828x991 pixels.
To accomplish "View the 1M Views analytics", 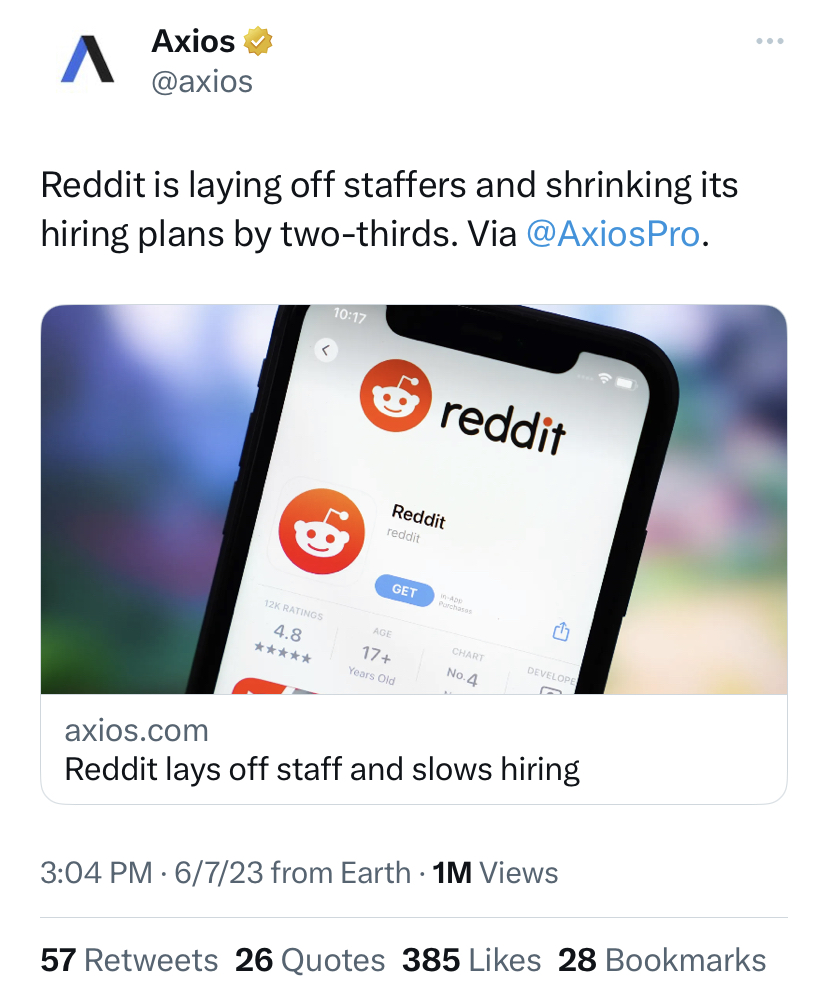I will point(496,872).
